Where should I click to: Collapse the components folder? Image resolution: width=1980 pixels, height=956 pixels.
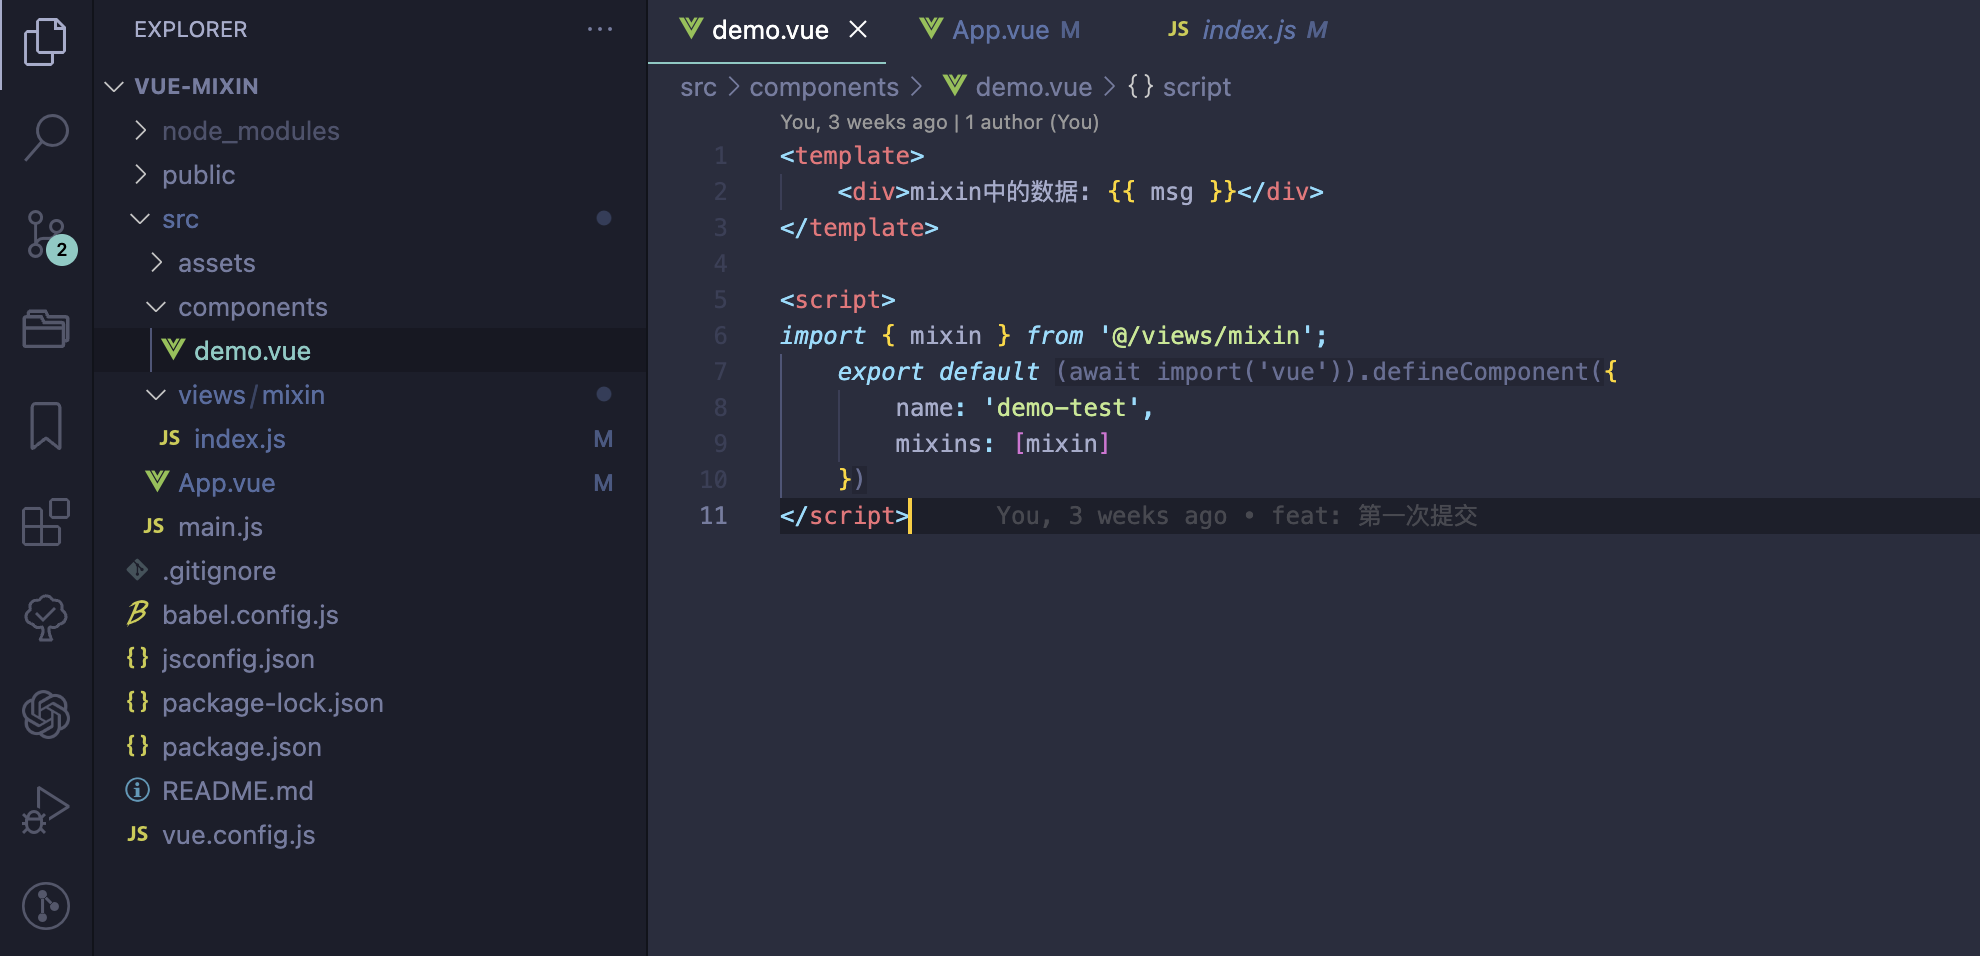[157, 307]
